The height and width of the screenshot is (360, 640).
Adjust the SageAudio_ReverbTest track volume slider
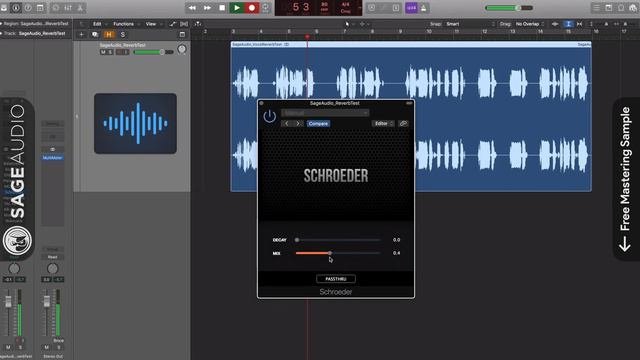point(153,52)
